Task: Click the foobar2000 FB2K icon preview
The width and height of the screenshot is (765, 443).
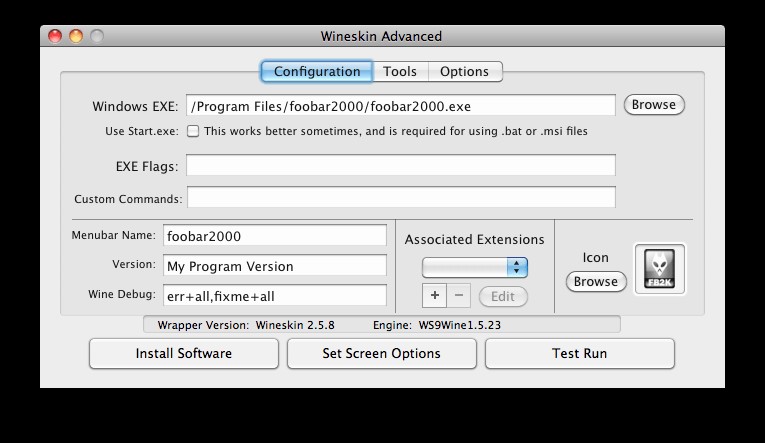Action: [660, 269]
